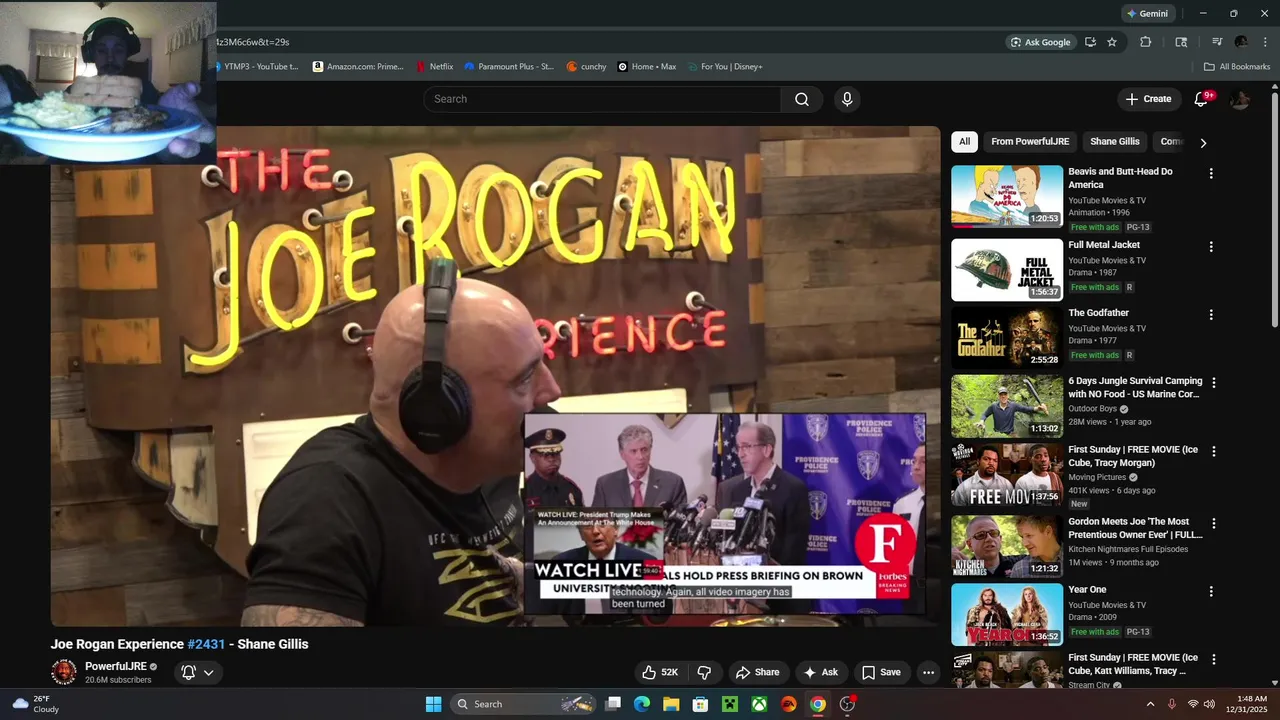Screen dimensions: 1280x720
Task: Open the Netflix bookmark
Action: pyautogui.click(x=434, y=67)
